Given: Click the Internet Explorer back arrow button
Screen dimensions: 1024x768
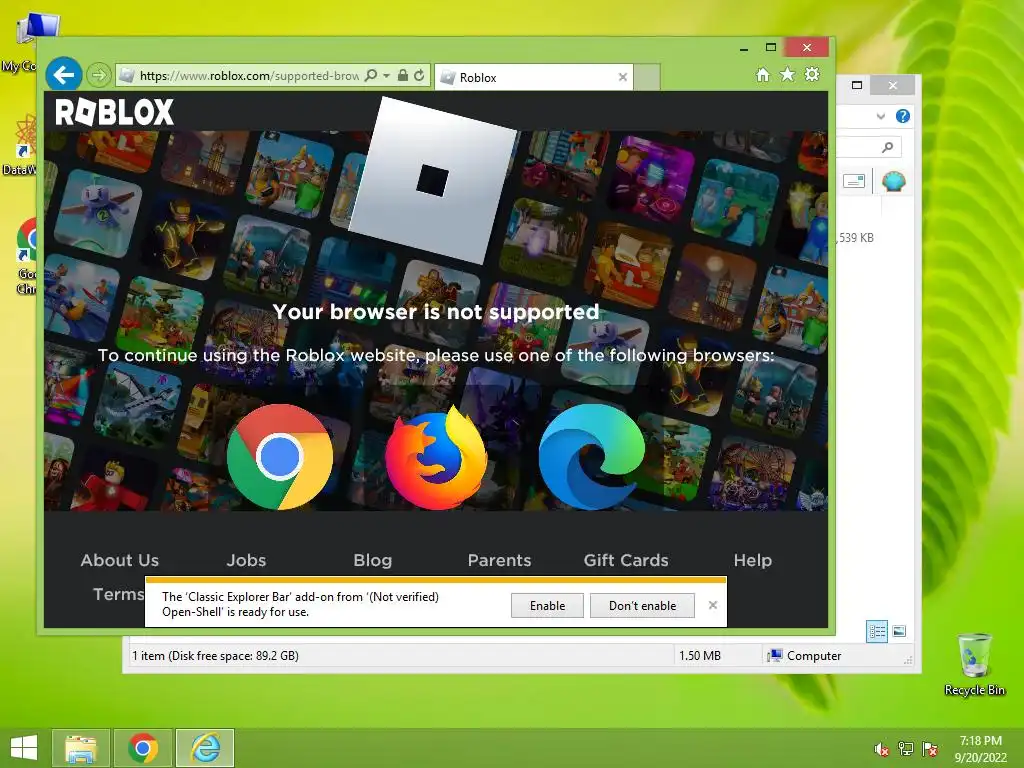Looking at the screenshot, I should coord(64,75).
